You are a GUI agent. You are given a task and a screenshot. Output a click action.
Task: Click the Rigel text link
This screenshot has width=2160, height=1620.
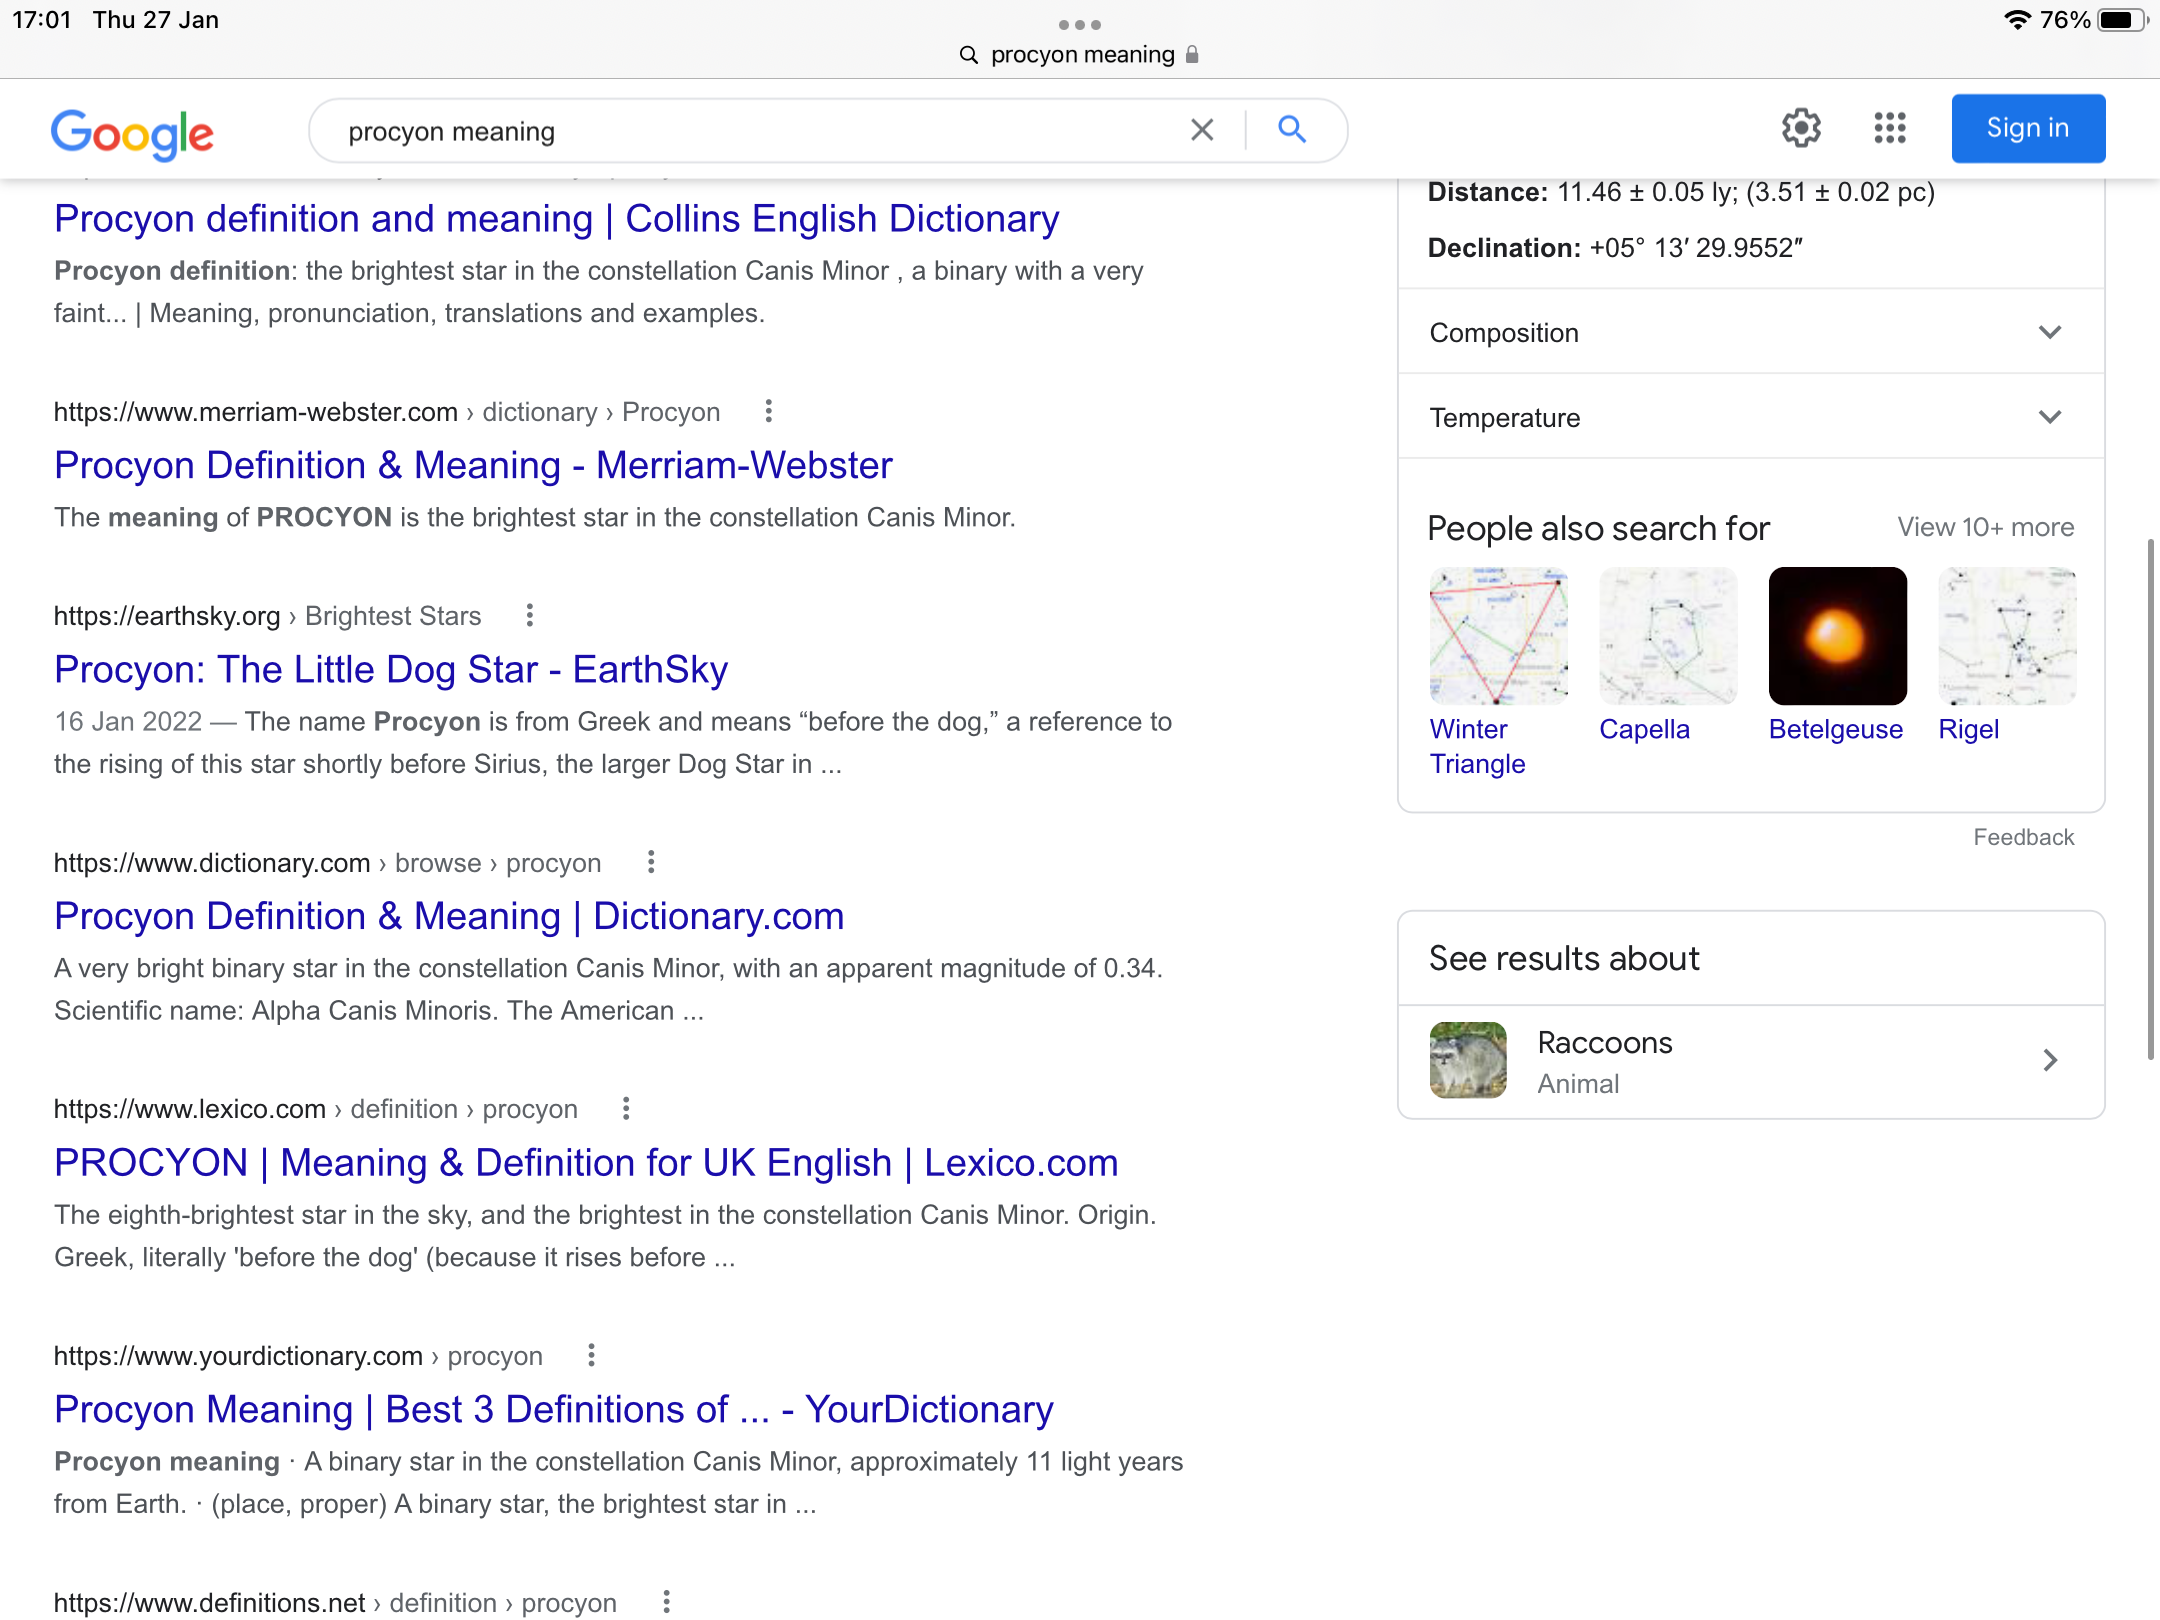point(1968,729)
